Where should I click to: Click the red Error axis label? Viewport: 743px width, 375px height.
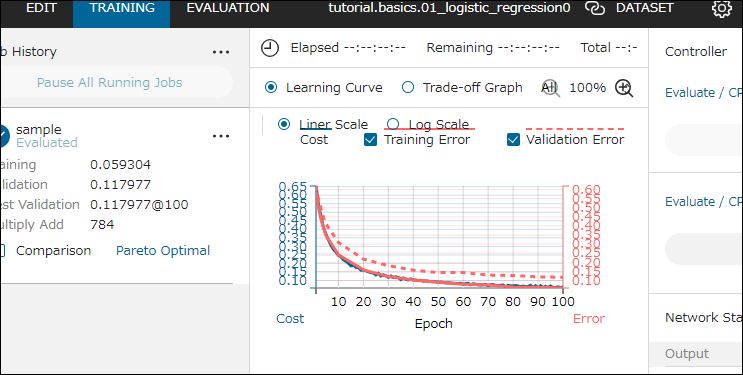coord(589,319)
